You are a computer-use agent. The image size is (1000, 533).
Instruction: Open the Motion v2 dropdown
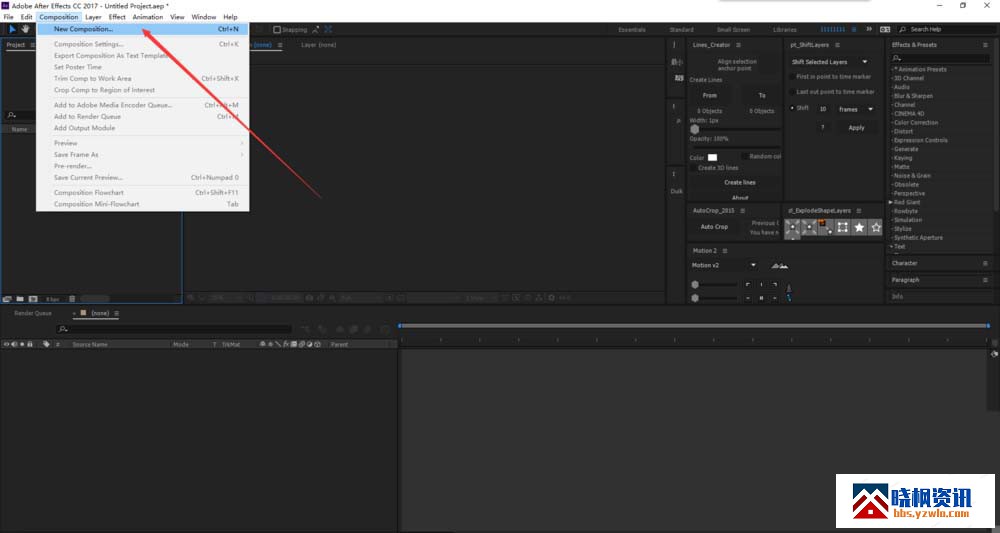click(x=724, y=265)
